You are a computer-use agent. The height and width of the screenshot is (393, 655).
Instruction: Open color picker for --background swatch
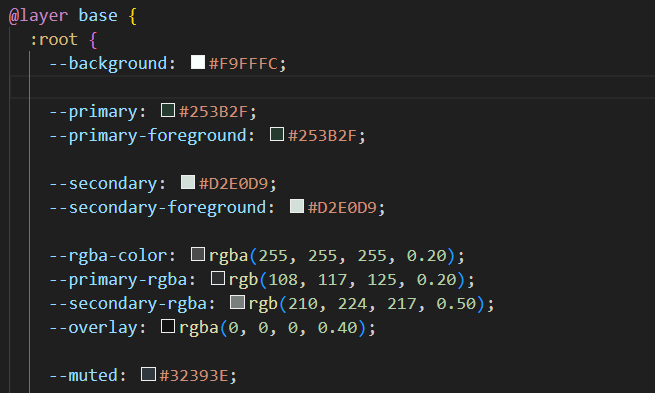coord(198,62)
